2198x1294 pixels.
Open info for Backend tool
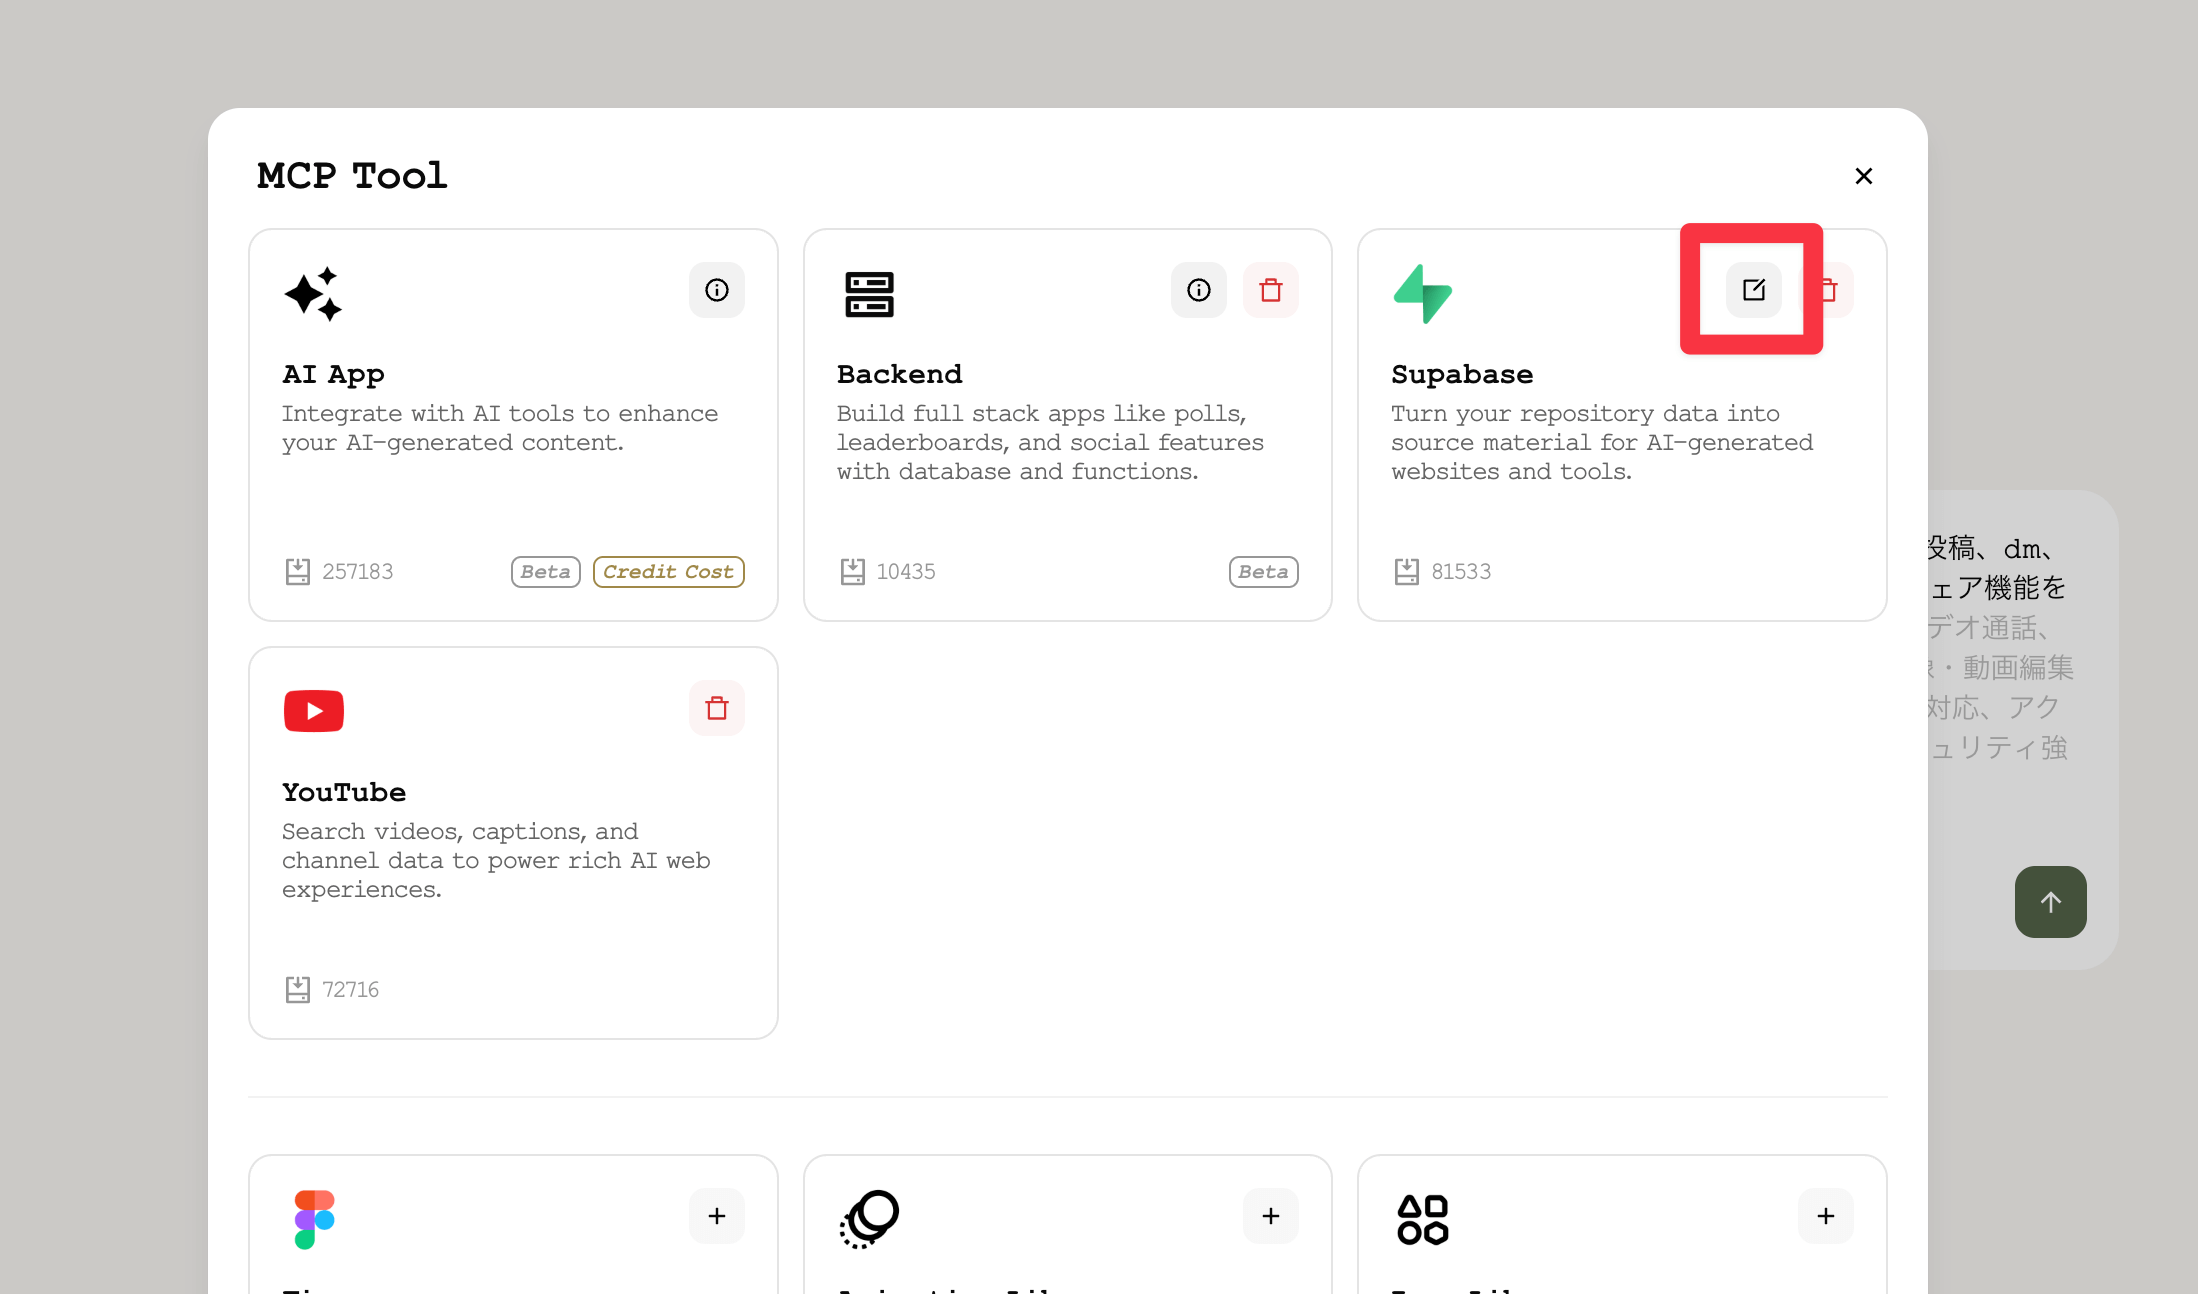(x=1198, y=290)
